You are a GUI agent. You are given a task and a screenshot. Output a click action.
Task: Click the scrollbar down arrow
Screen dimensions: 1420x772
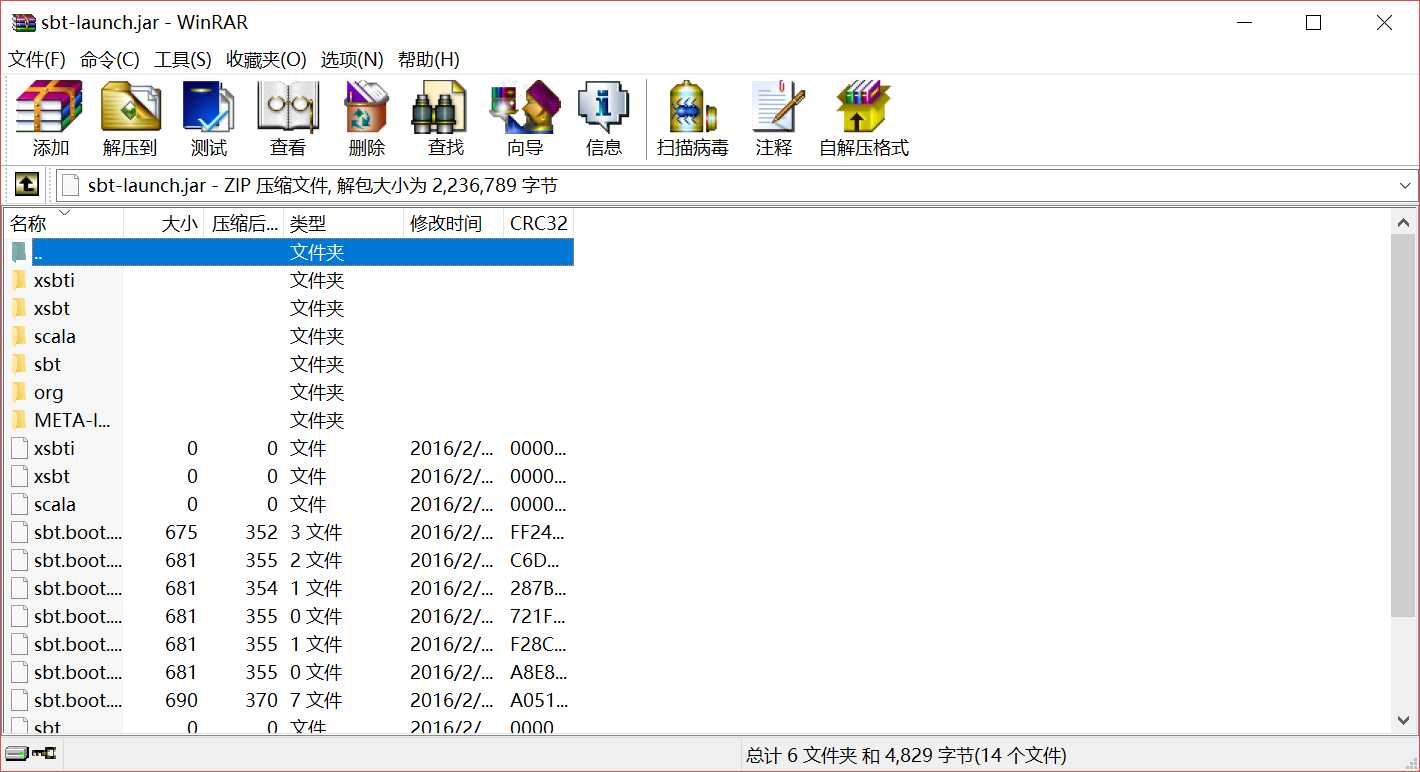pyautogui.click(x=1404, y=720)
